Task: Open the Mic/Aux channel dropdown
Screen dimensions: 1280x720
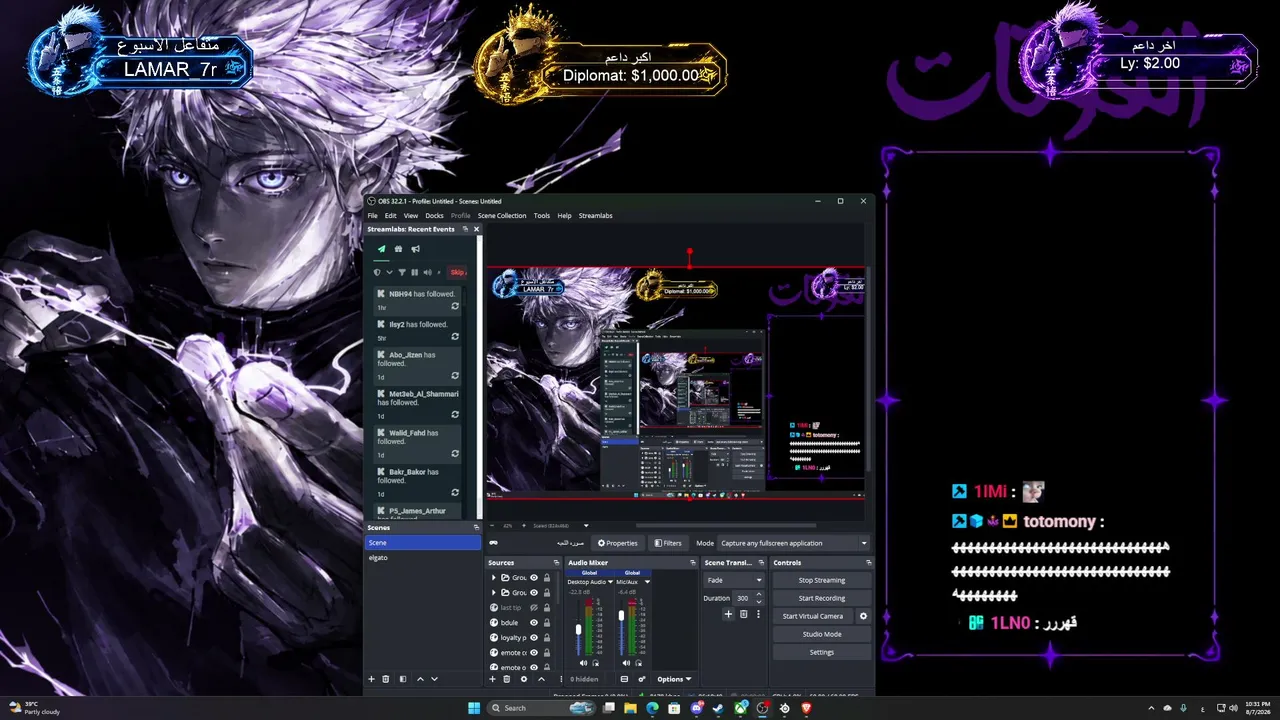Action: click(647, 581)
